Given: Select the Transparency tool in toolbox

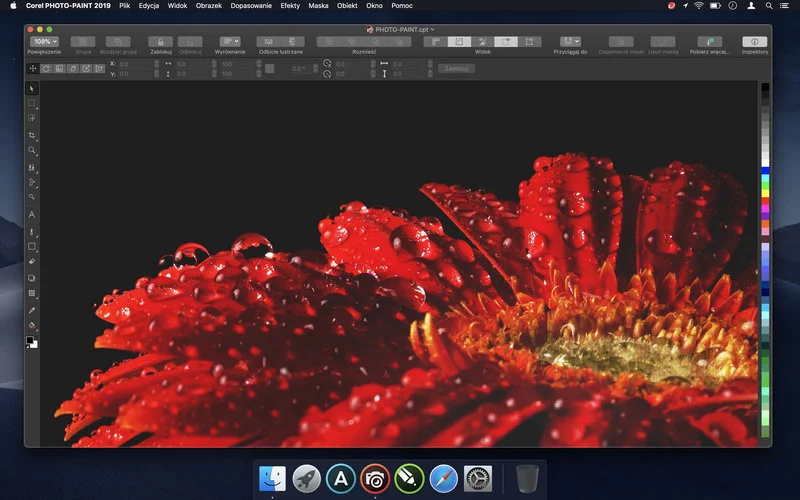Looking at the screenshot, I should pos(32,293).
